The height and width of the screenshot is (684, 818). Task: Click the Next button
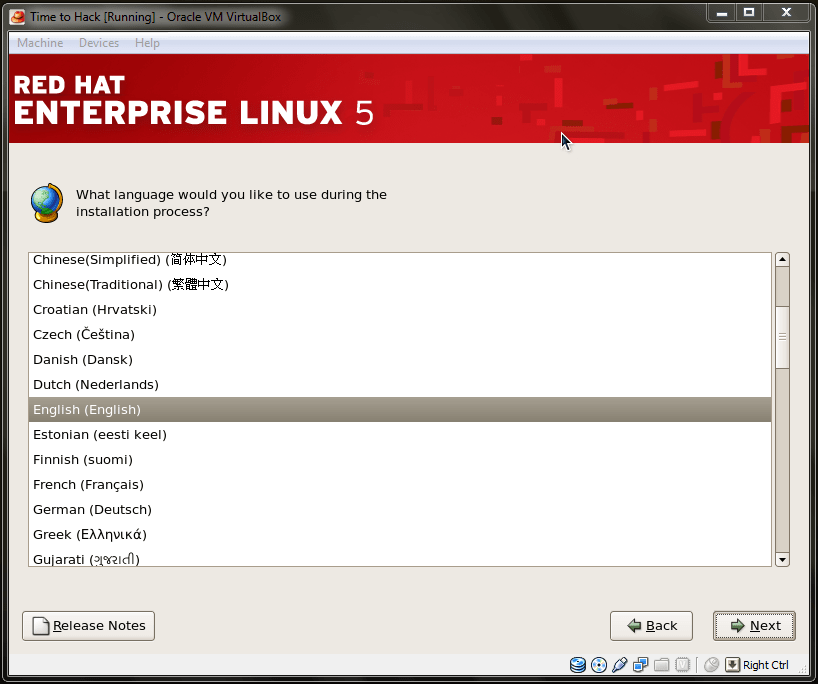[x=754, y=626]
